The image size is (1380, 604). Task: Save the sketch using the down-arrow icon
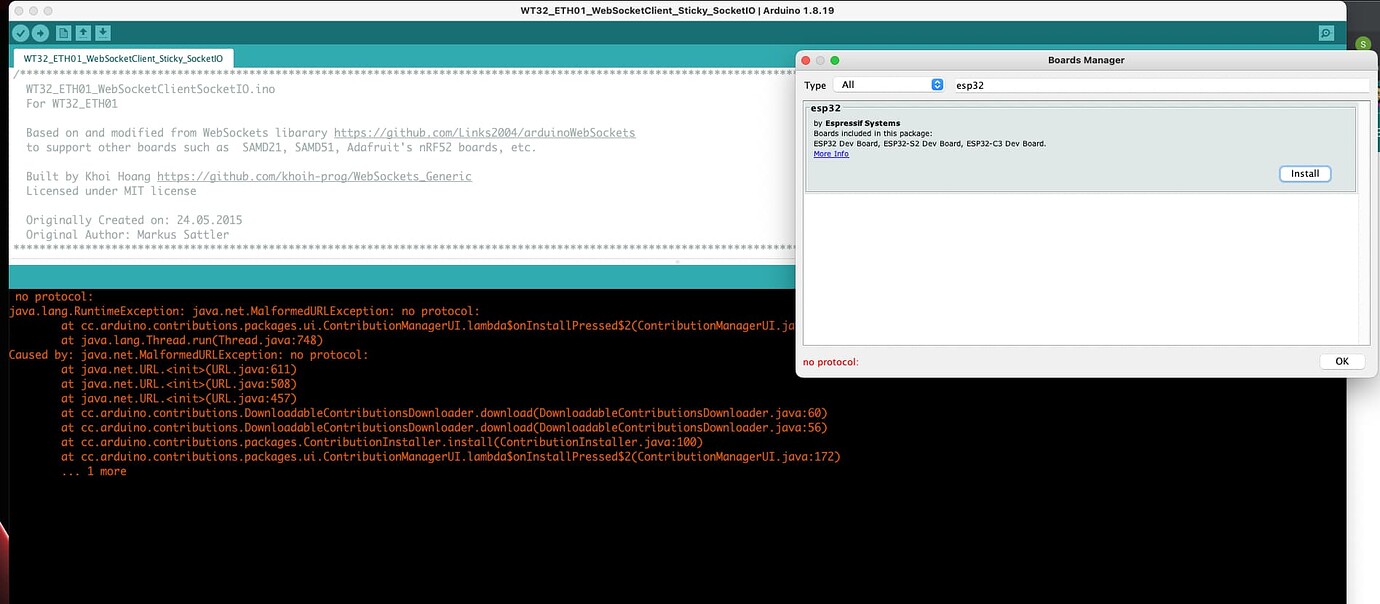click(103, 32)
